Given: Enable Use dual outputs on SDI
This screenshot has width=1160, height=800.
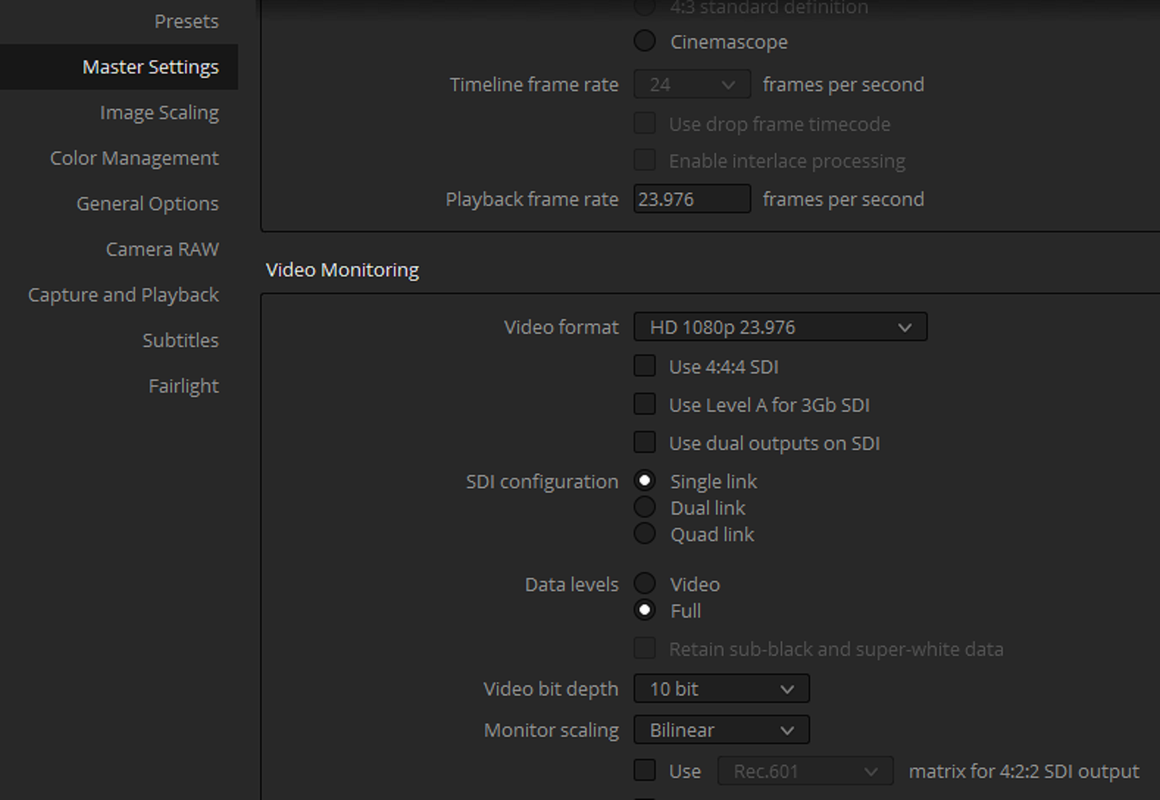Looking at the screenshot, I should (644, 443).
